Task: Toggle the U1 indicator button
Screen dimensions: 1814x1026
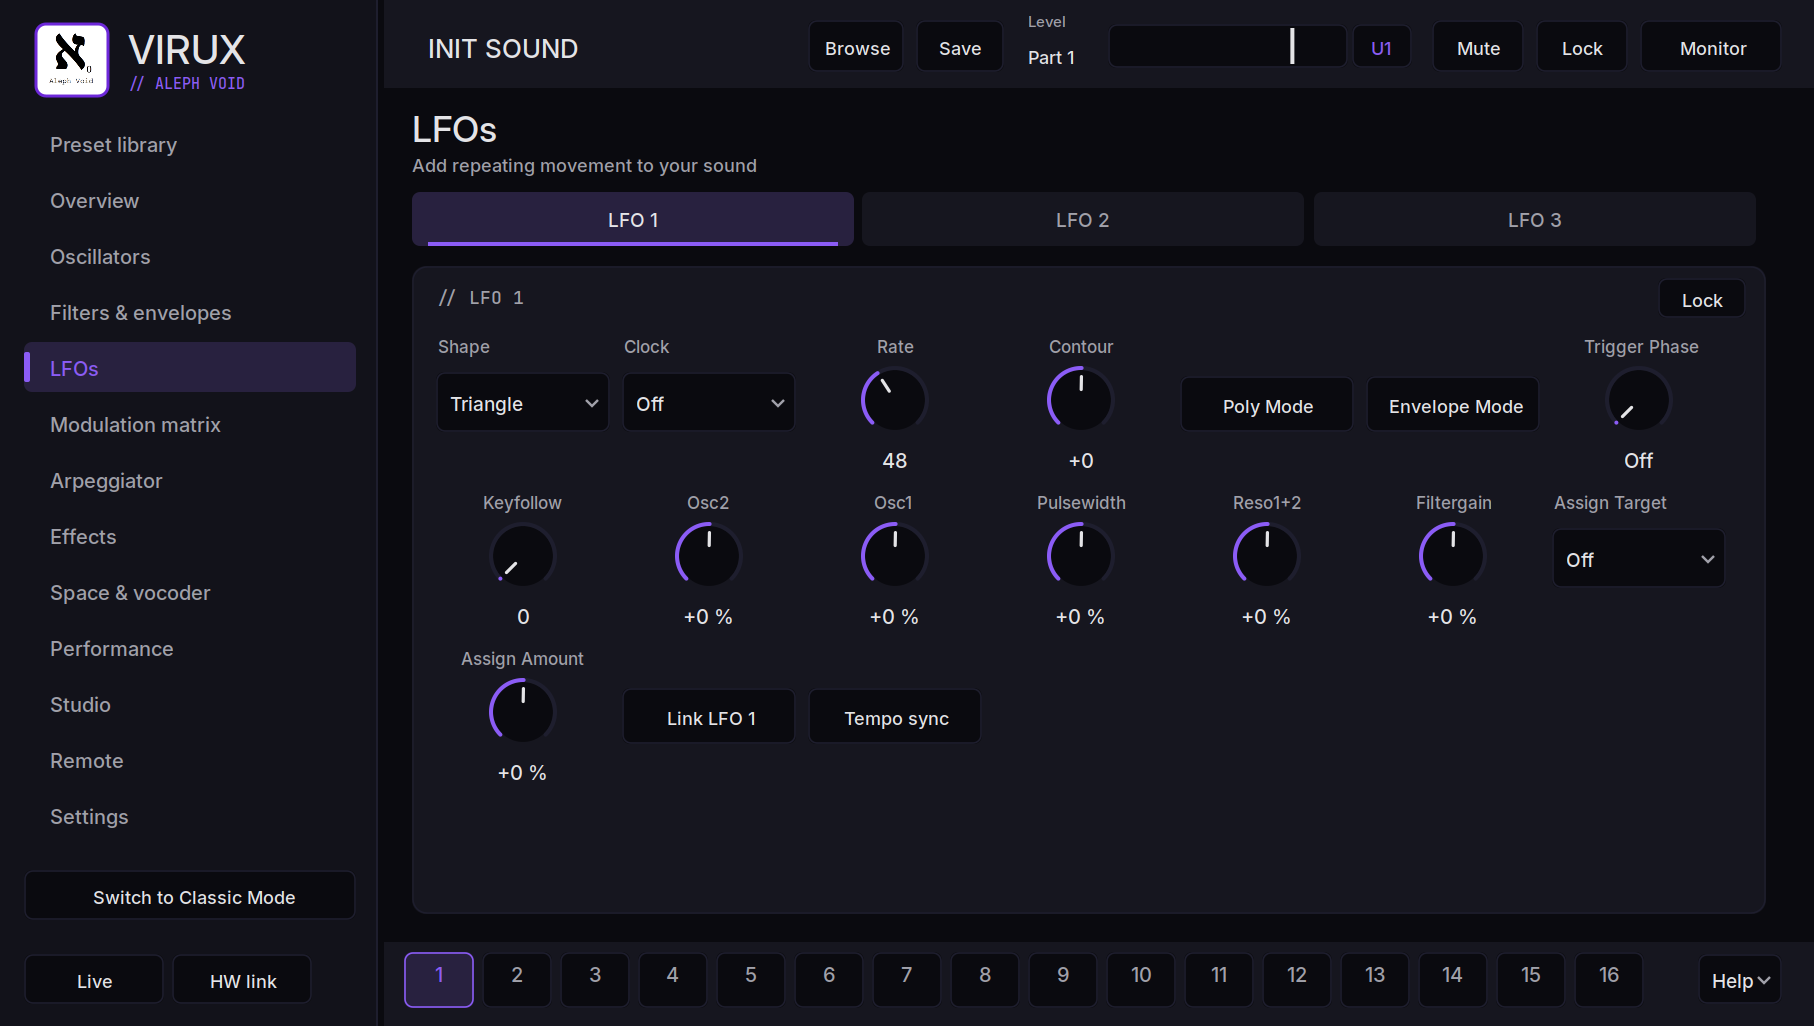Action: (1382, 47)
